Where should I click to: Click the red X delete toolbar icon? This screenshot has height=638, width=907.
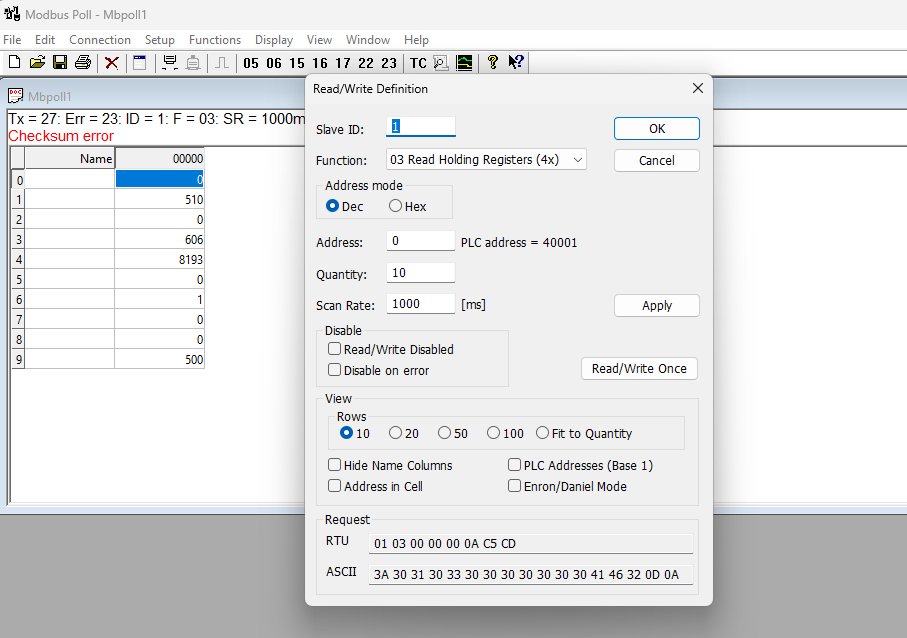[112, 63]
